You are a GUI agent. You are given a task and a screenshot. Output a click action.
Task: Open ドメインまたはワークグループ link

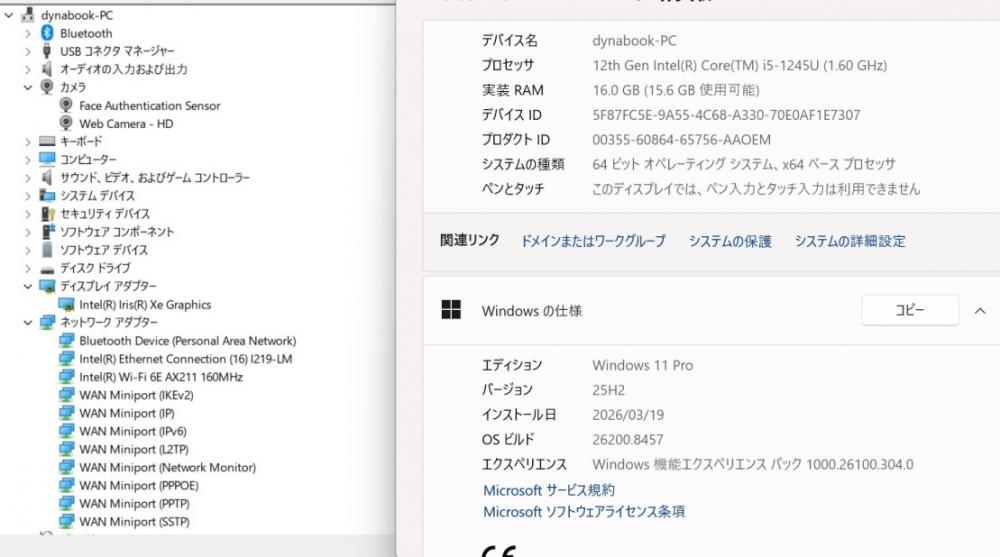(x=593, y=241)
